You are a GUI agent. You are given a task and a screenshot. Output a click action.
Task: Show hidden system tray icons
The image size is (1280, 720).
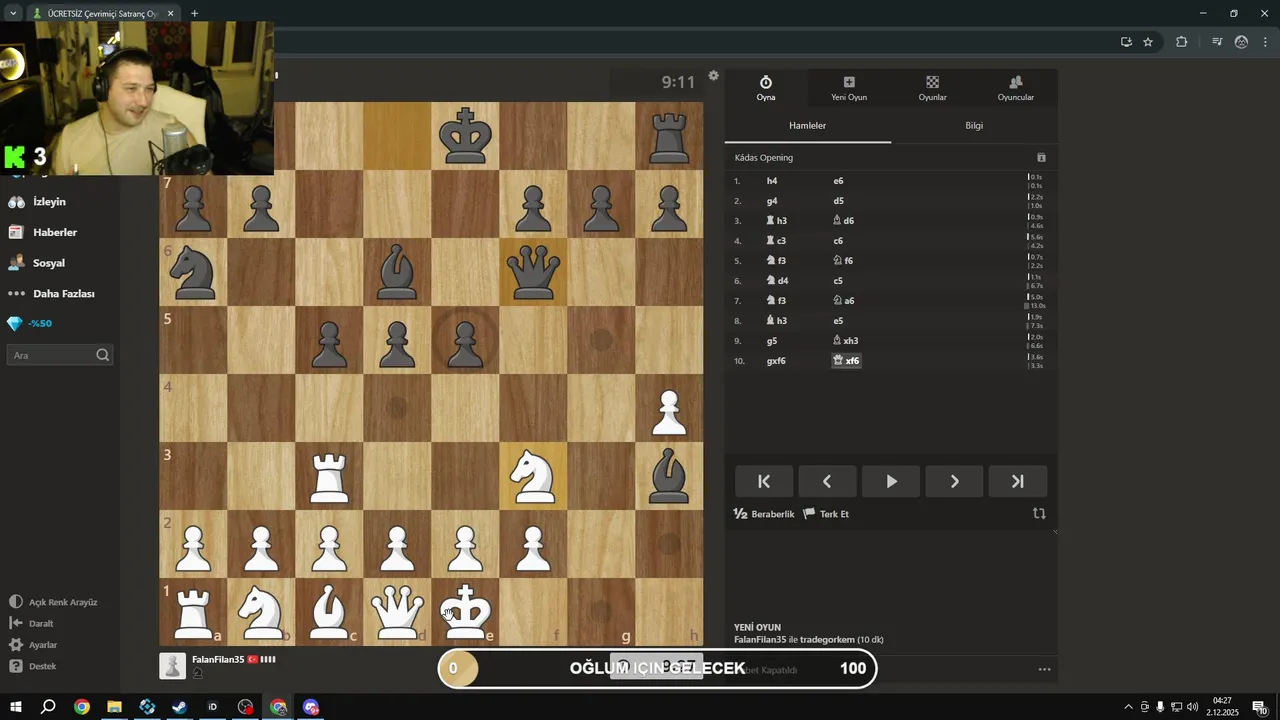pos(1129,707)
